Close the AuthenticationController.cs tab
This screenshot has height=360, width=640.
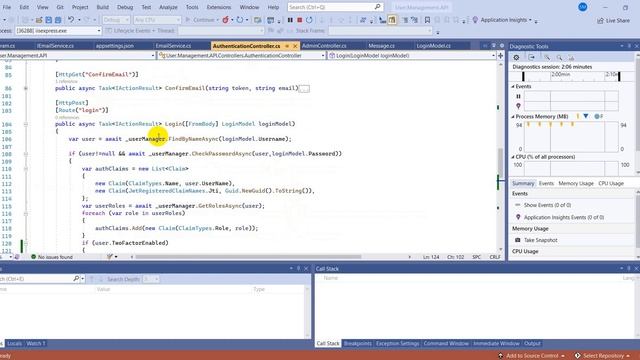(x=295, y=46)
